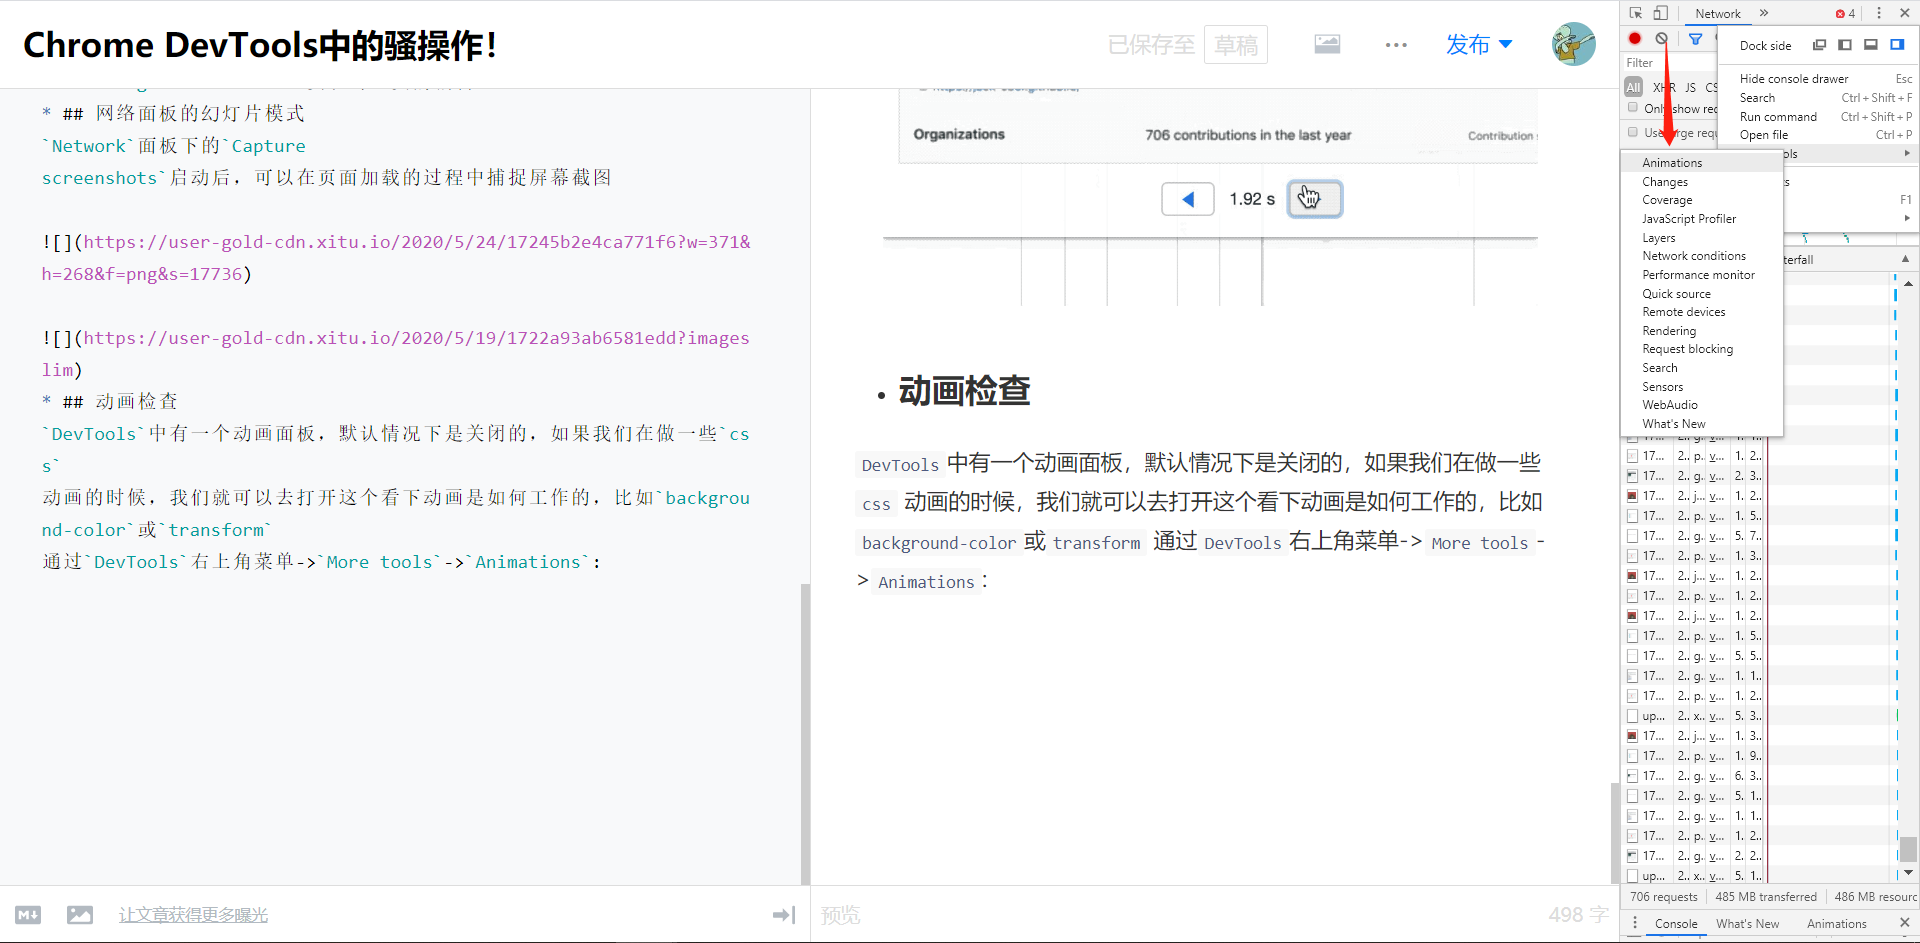The image size is (1920, 943).
Task: Open the console drawer three-dot menu
Action: point(1635,923)
